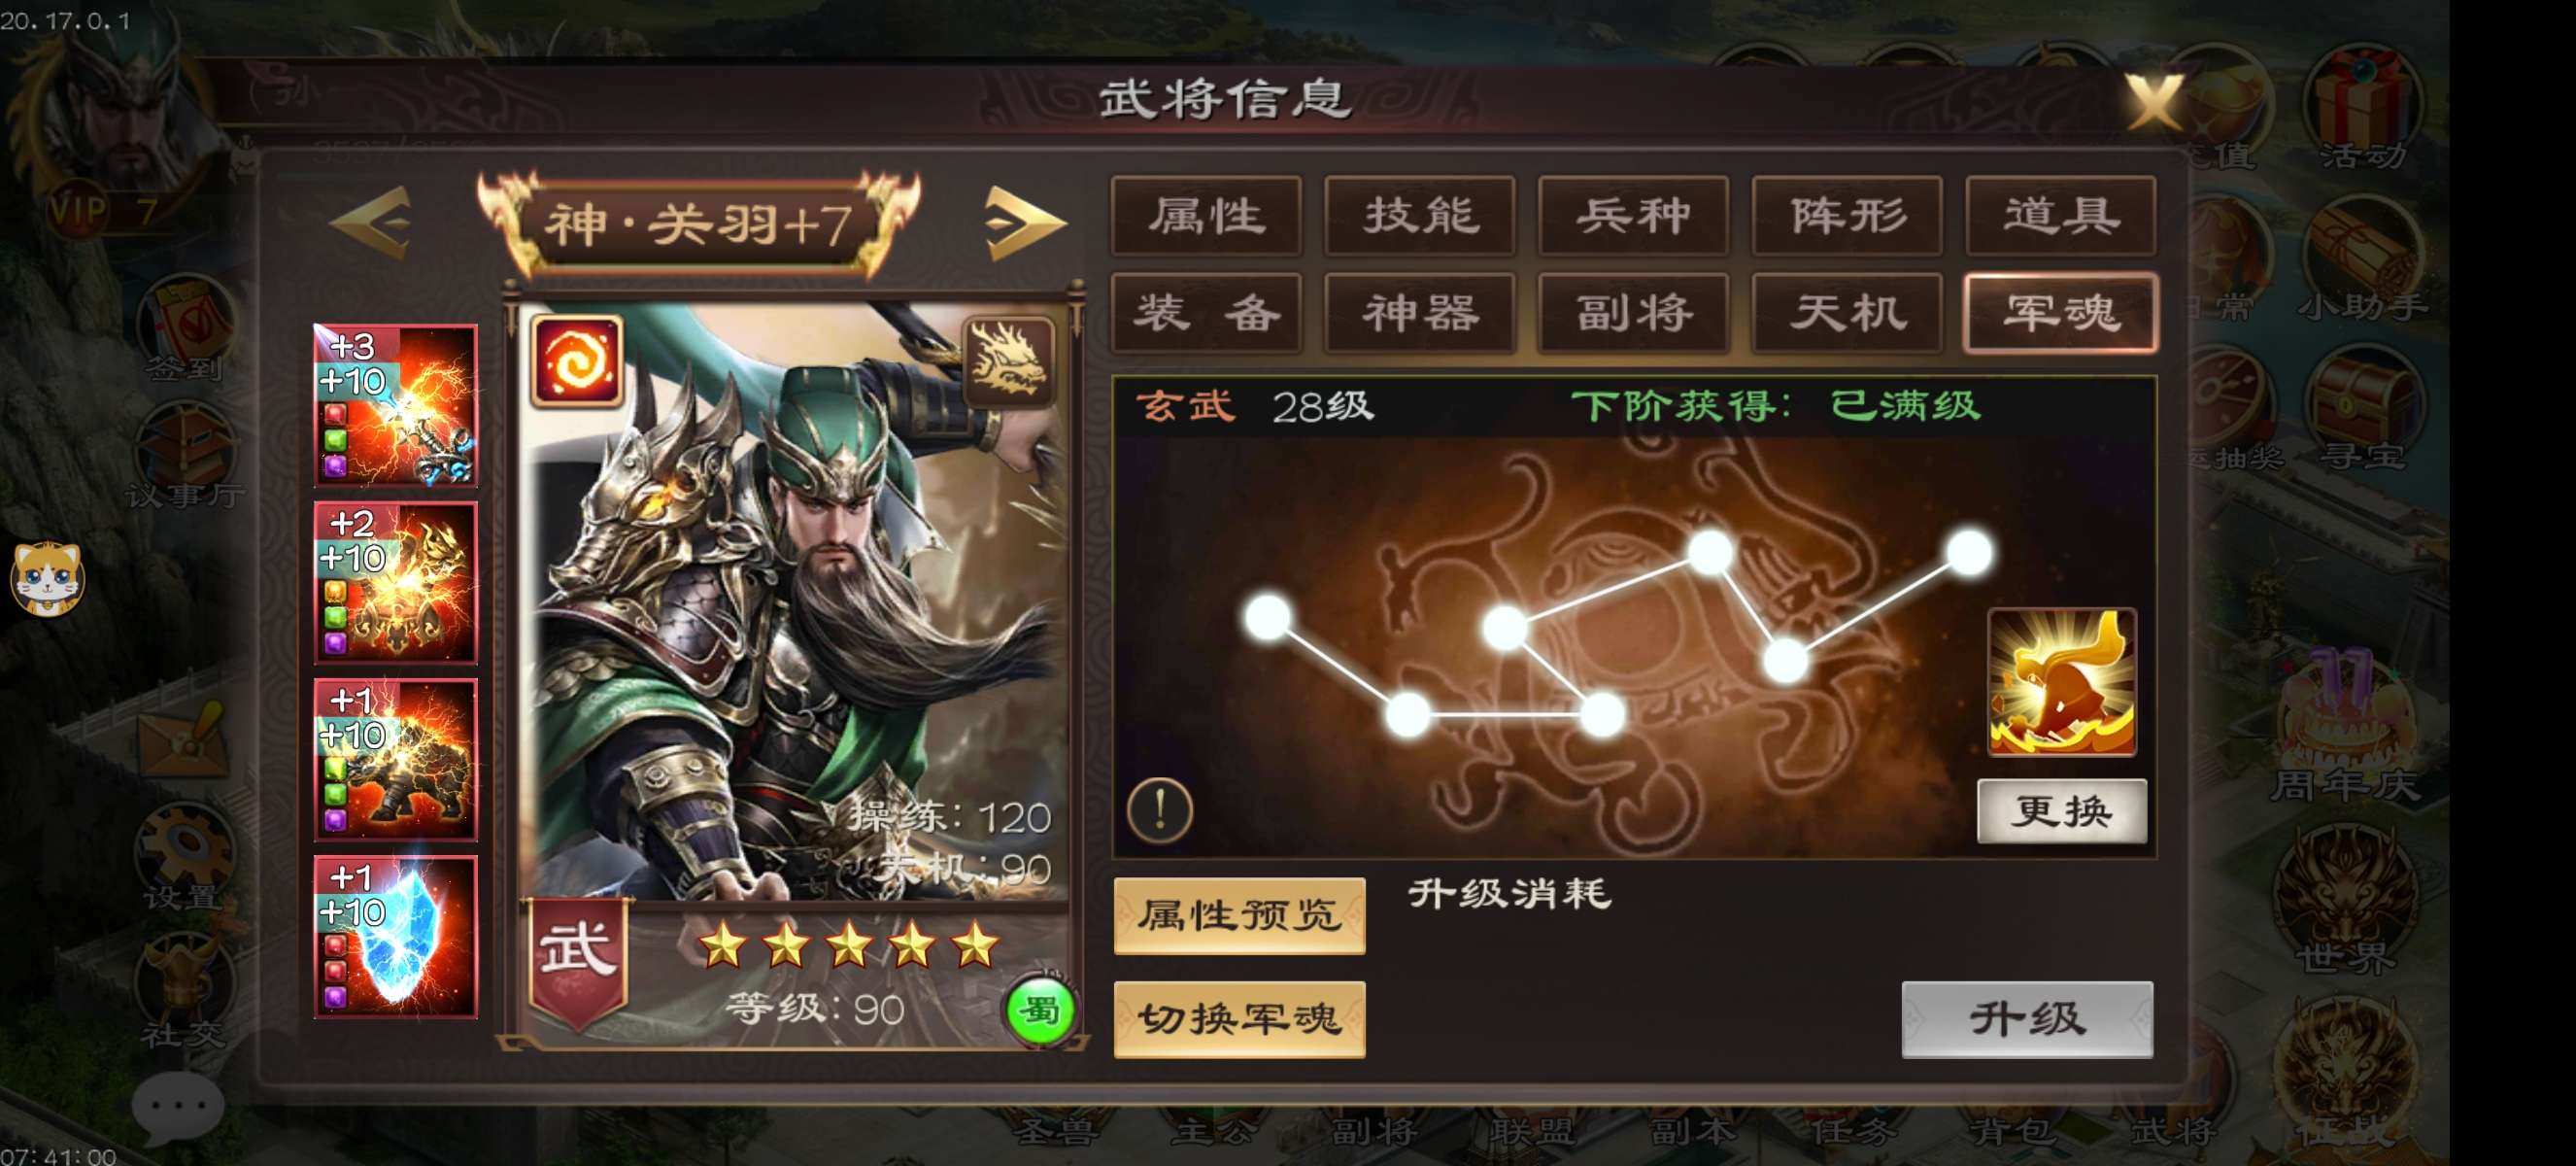Image resolution: width=2576 pixels, height=1166 pixels.
Task: Select the golden dragon soul icon above 更换
Action: point(2062,683)
